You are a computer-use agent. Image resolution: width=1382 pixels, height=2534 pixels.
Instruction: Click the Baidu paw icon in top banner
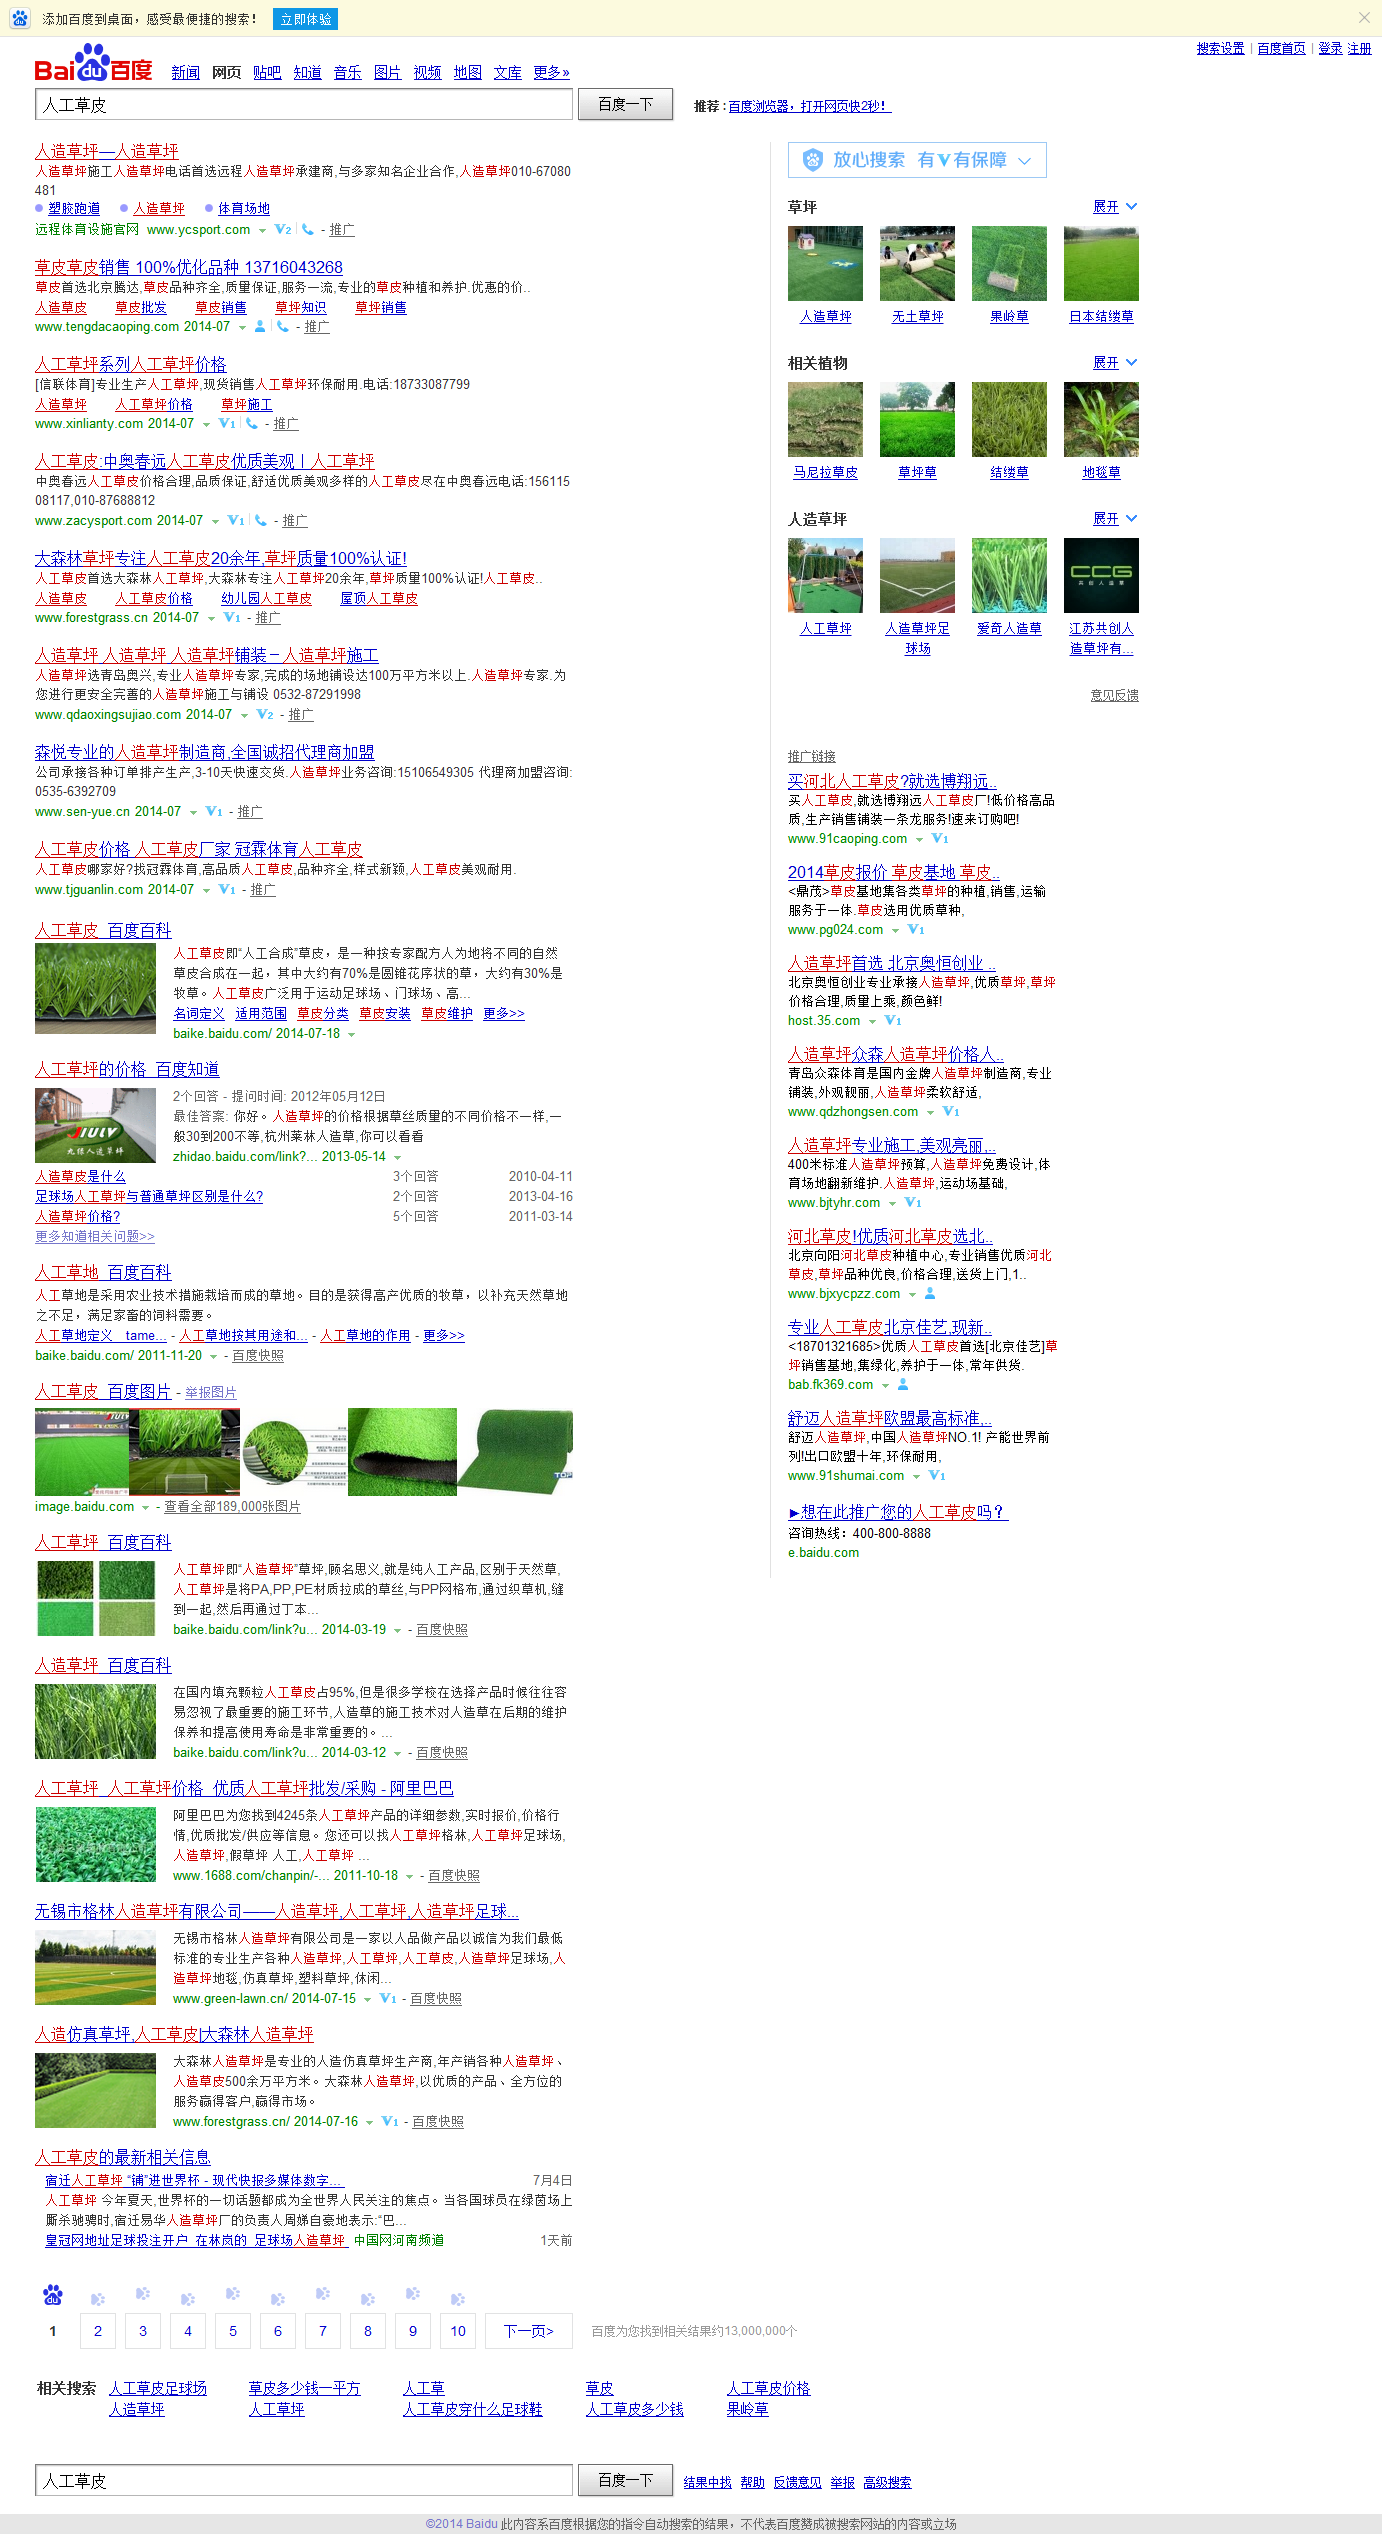tap(20, 18)
